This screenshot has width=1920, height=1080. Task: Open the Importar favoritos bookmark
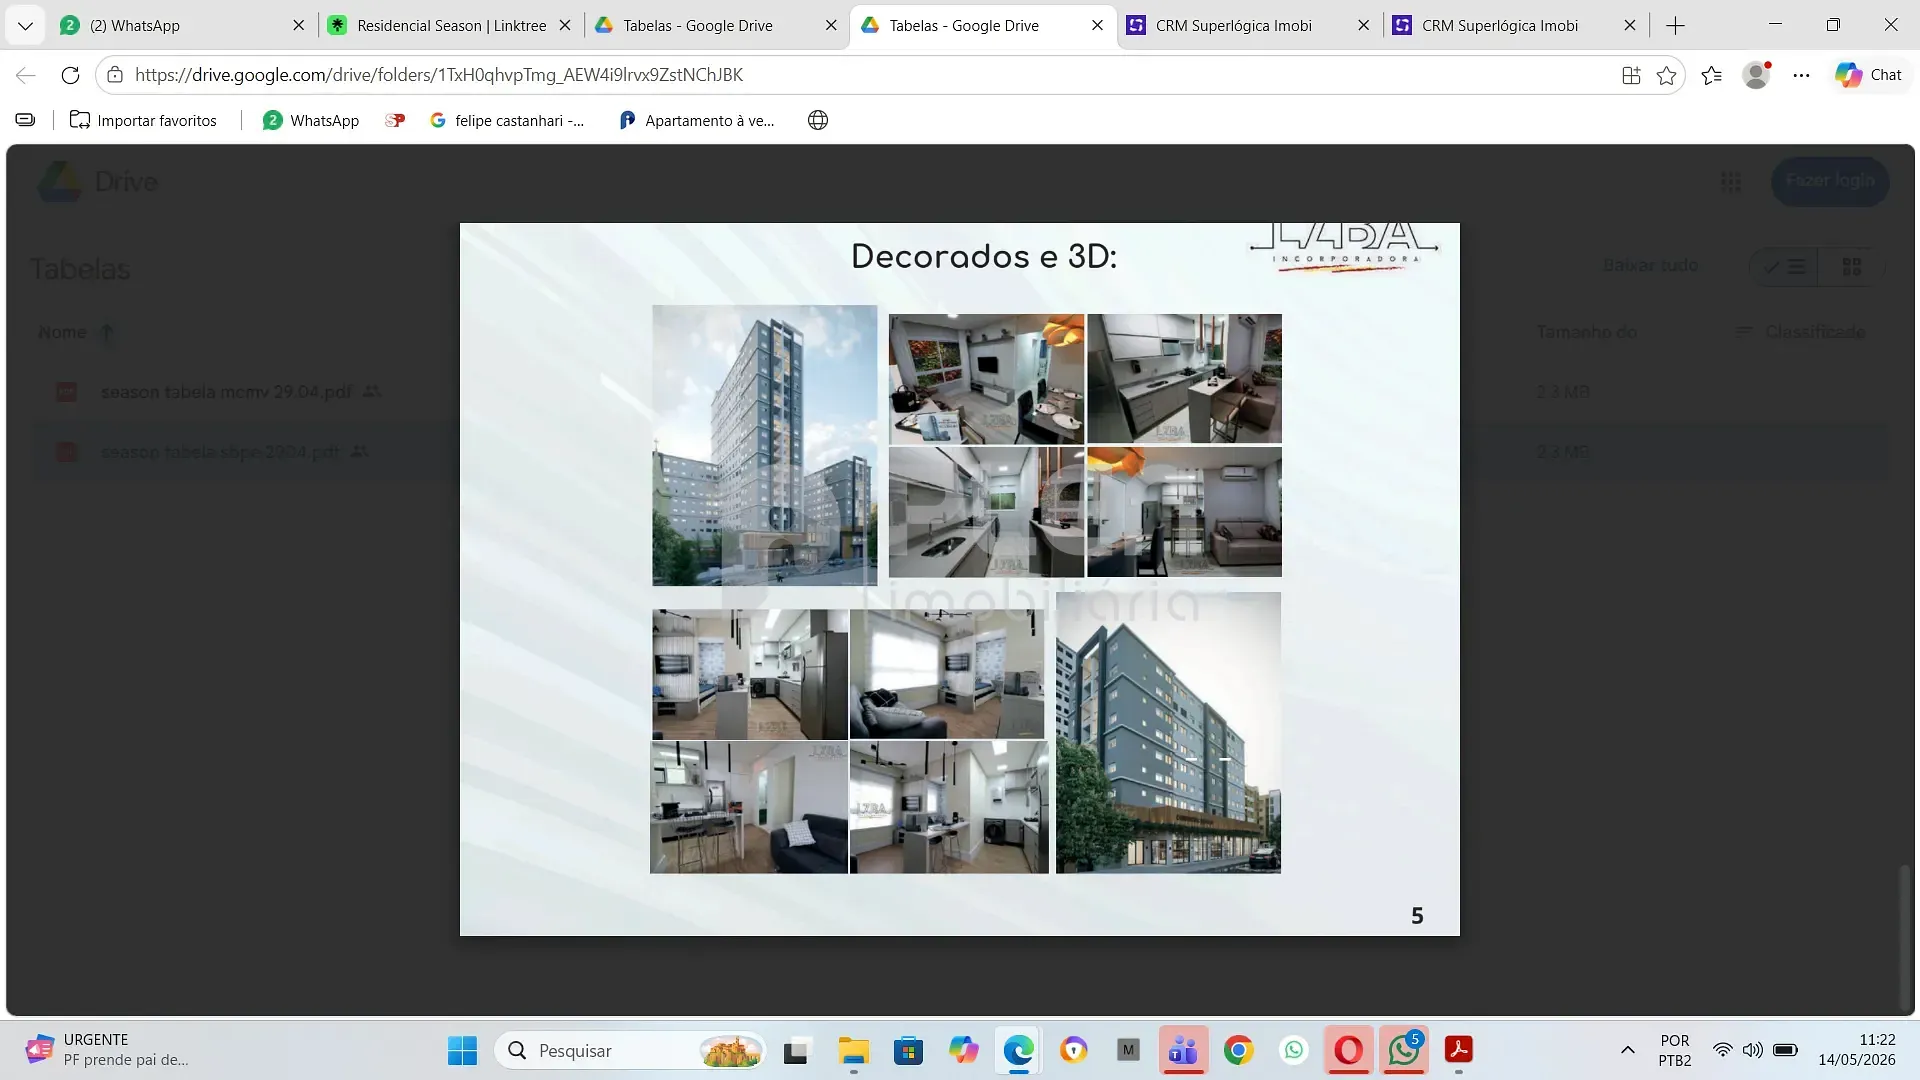[143, 121]
